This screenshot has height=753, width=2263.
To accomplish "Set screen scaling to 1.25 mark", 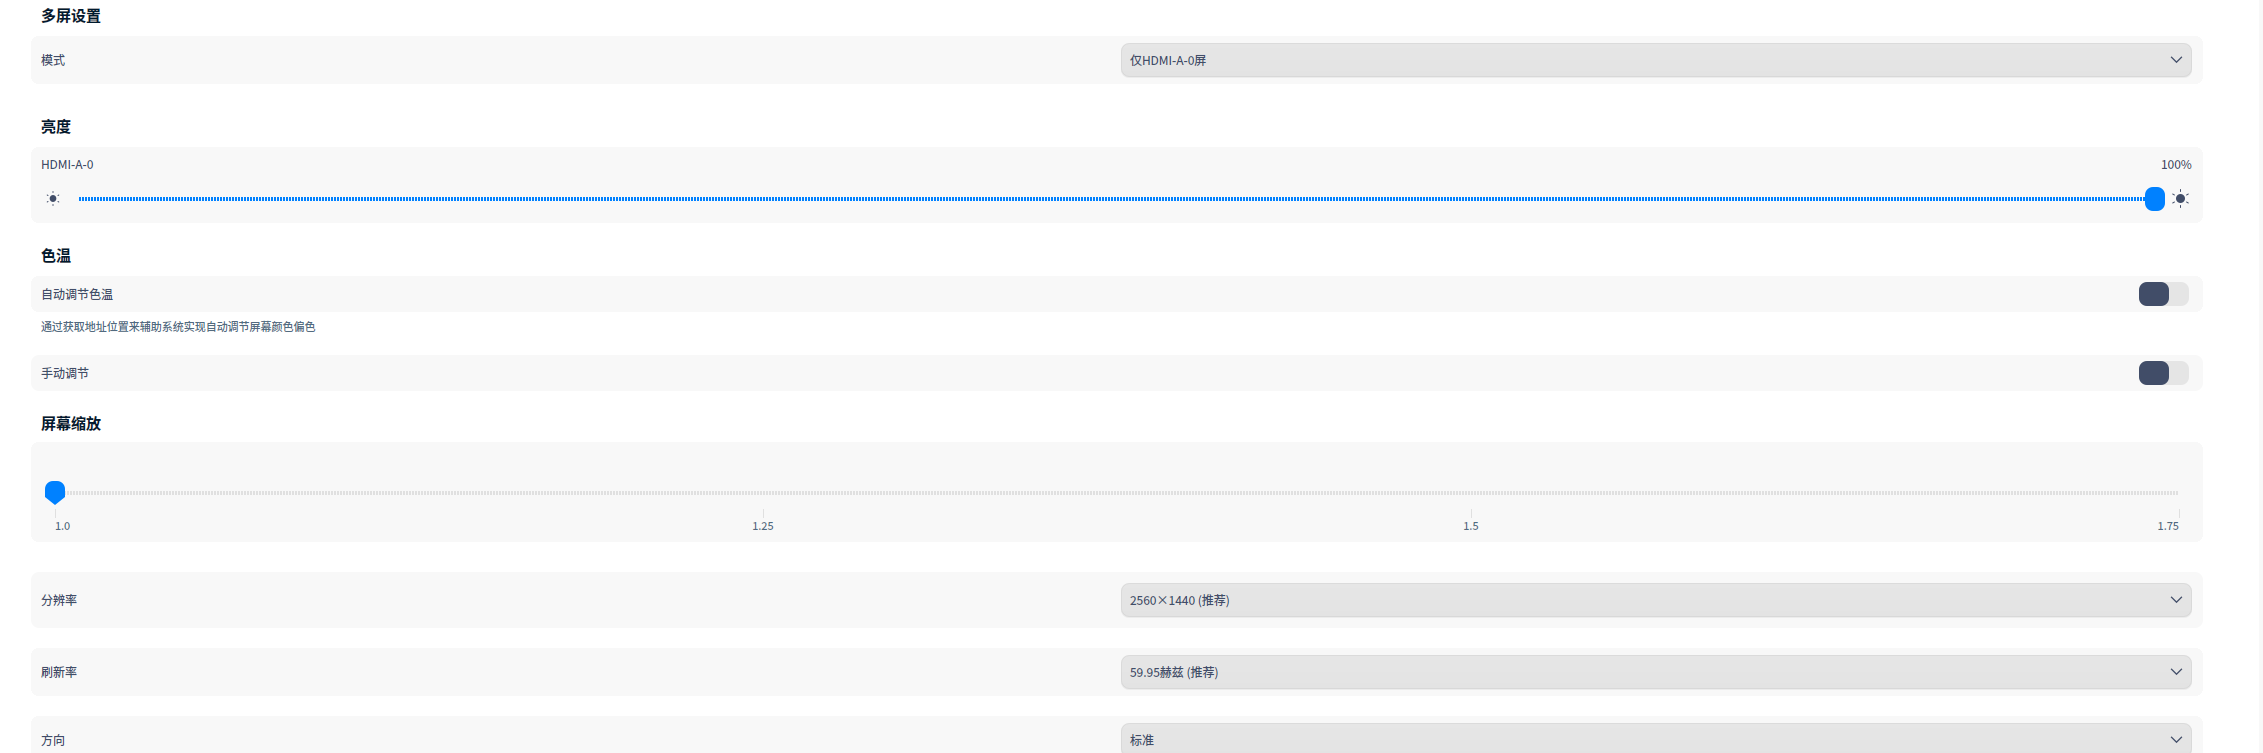I will (763, 493).
